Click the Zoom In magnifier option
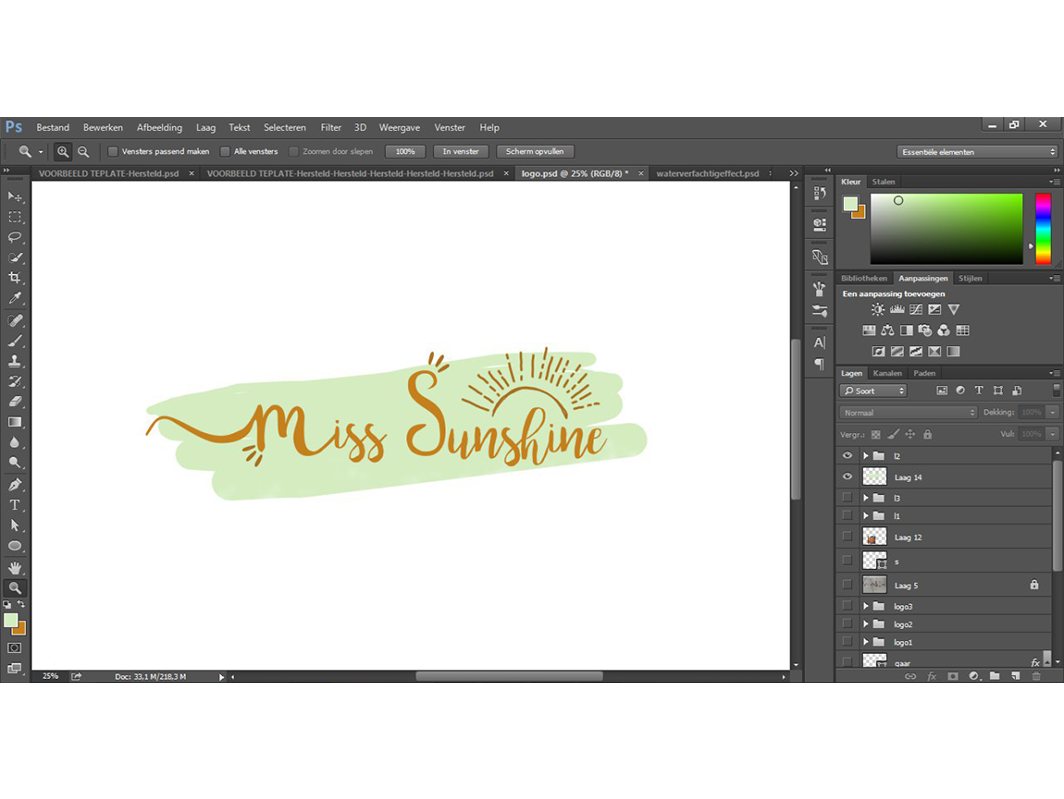 tap(62, 151)
